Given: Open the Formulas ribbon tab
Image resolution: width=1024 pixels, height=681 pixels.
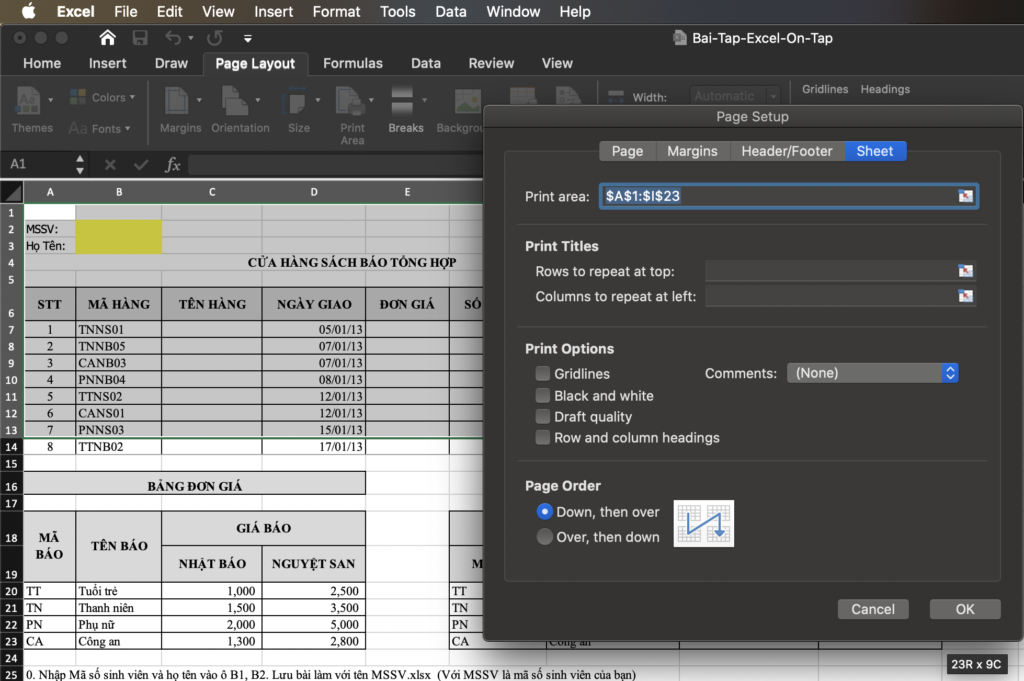Looking at the screenshot, I should [353, 63].
